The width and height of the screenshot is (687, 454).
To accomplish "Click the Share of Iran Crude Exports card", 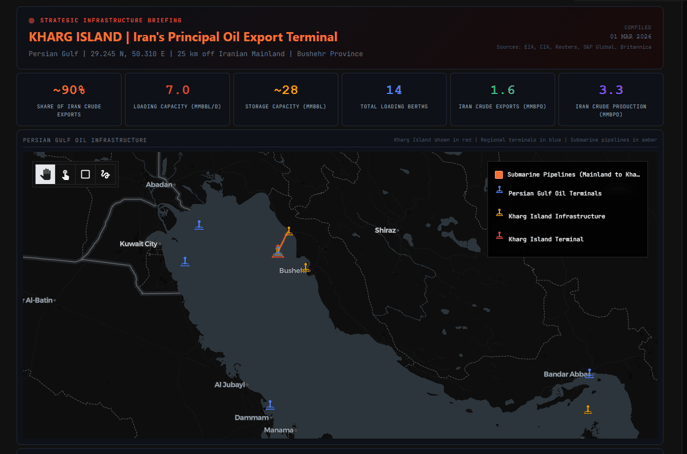I will click(x=69, y=99).
